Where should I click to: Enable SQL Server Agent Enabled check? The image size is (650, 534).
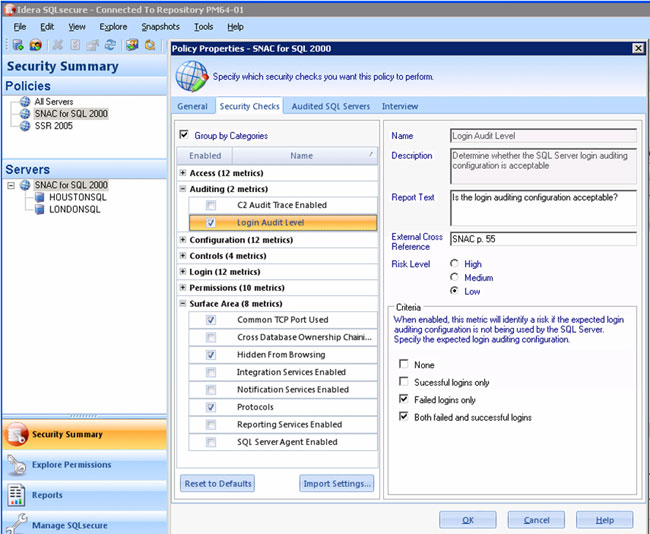211,442
